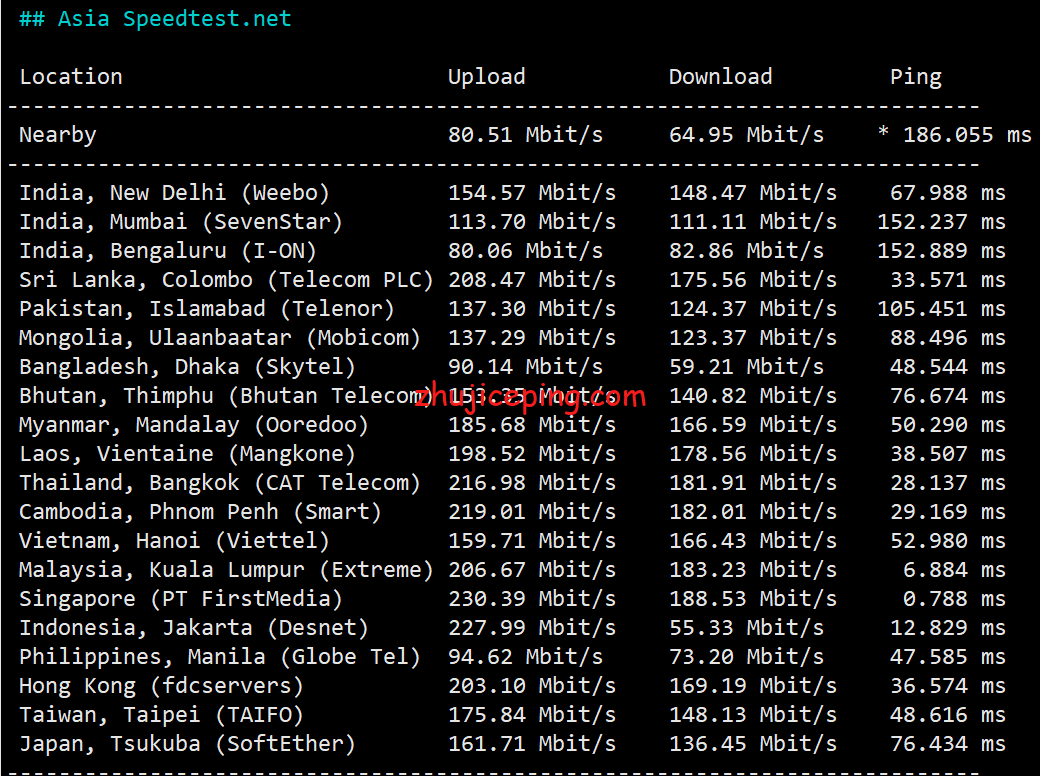Click Singapore upload 230.39 Mbit/s
This screenshot has height=776, width=1040.
click(x=532, y=600)
